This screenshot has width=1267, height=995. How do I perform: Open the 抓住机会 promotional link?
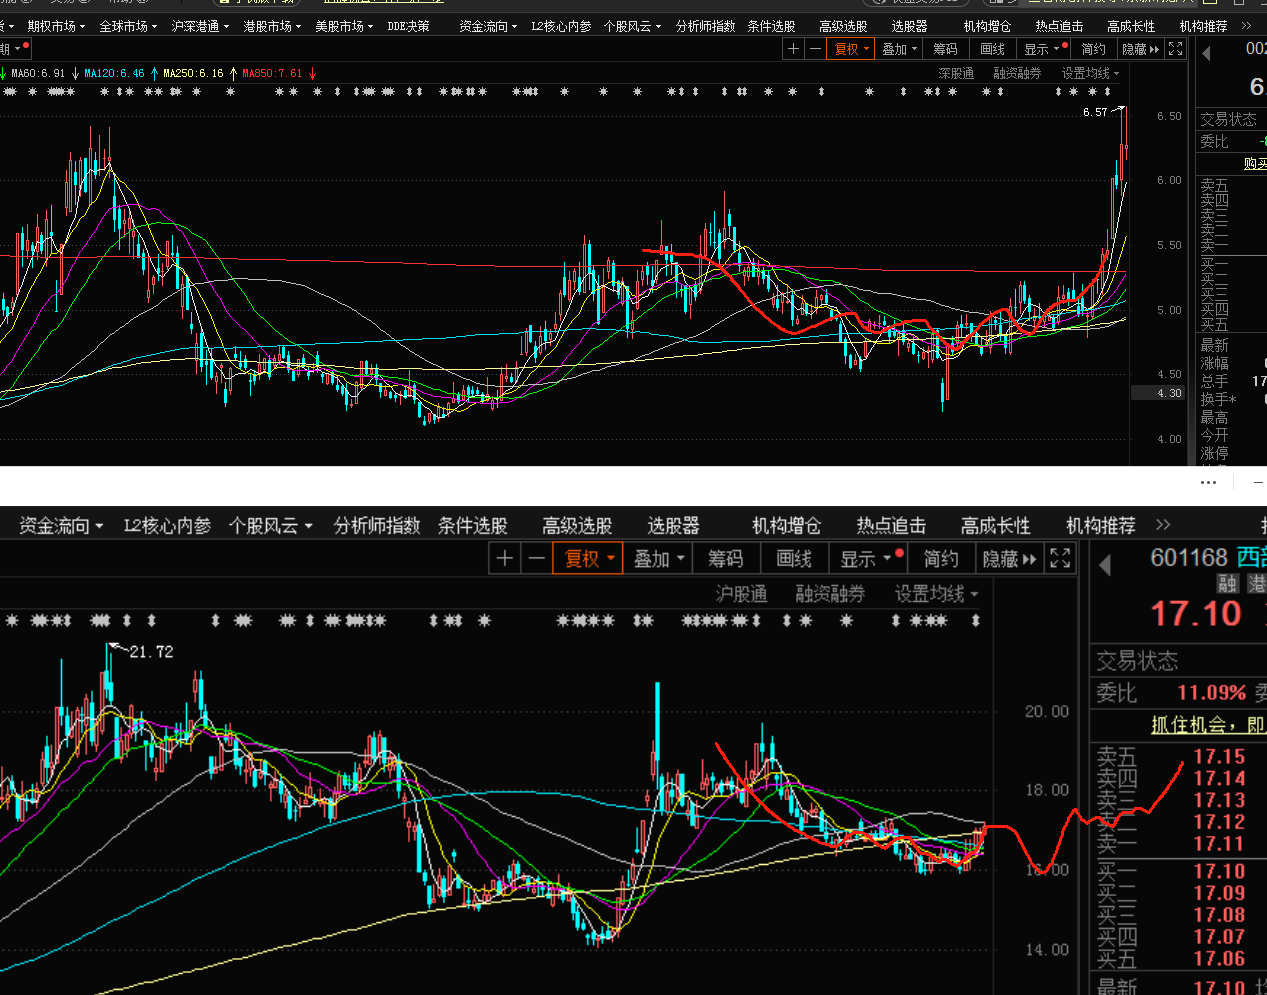pyautogui.click(x=1207, y=725)
